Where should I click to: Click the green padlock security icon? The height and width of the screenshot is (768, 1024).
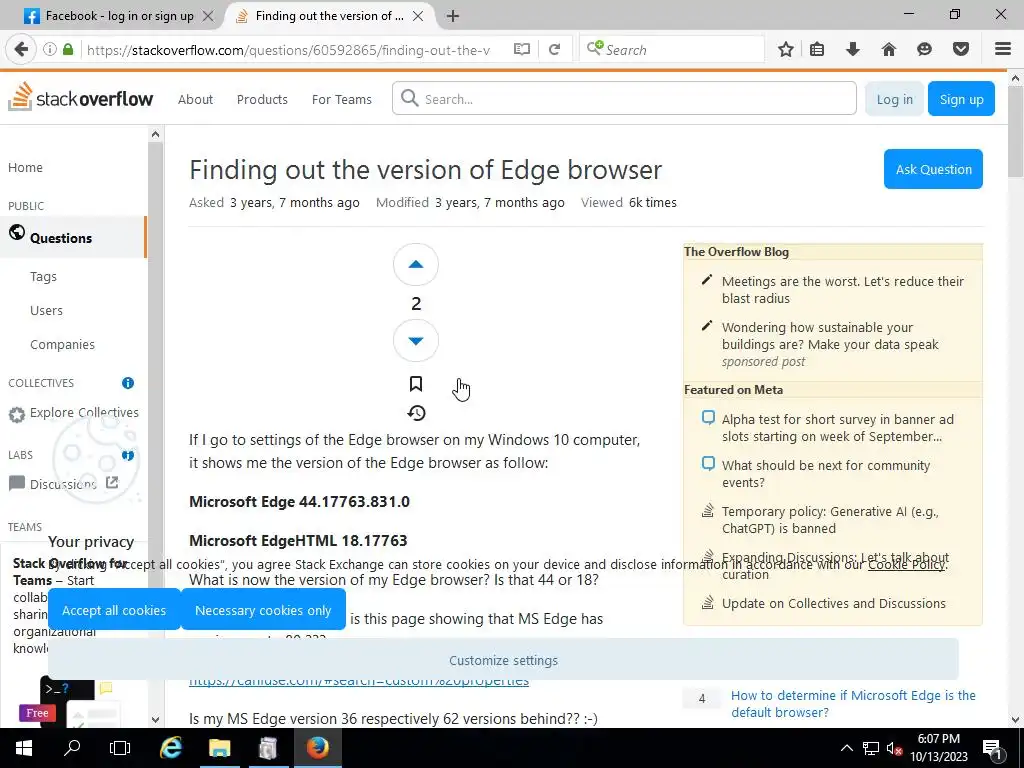pyautogui.click(x=68, y=49)
